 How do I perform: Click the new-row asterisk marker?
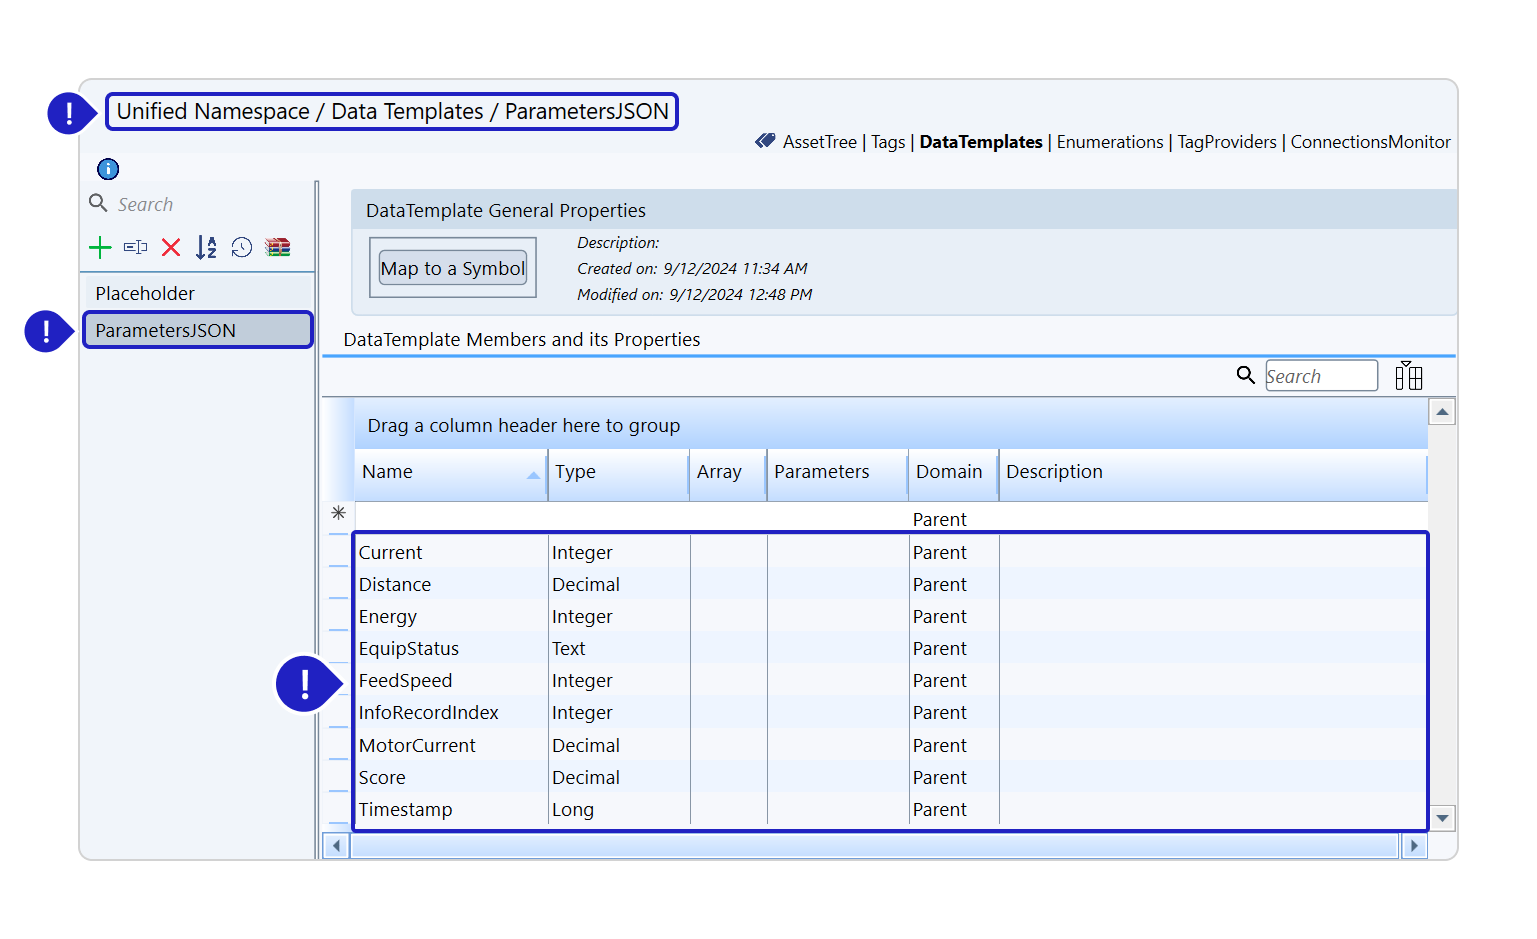[338, 513]
